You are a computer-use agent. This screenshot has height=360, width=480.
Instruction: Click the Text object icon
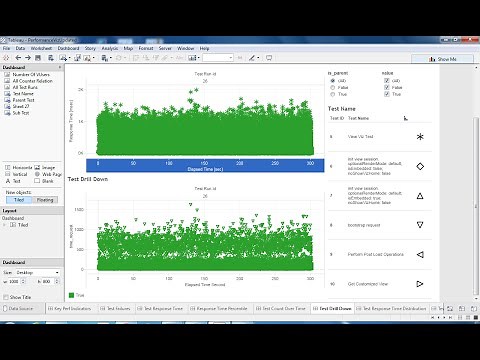click(x=8, y=181)
